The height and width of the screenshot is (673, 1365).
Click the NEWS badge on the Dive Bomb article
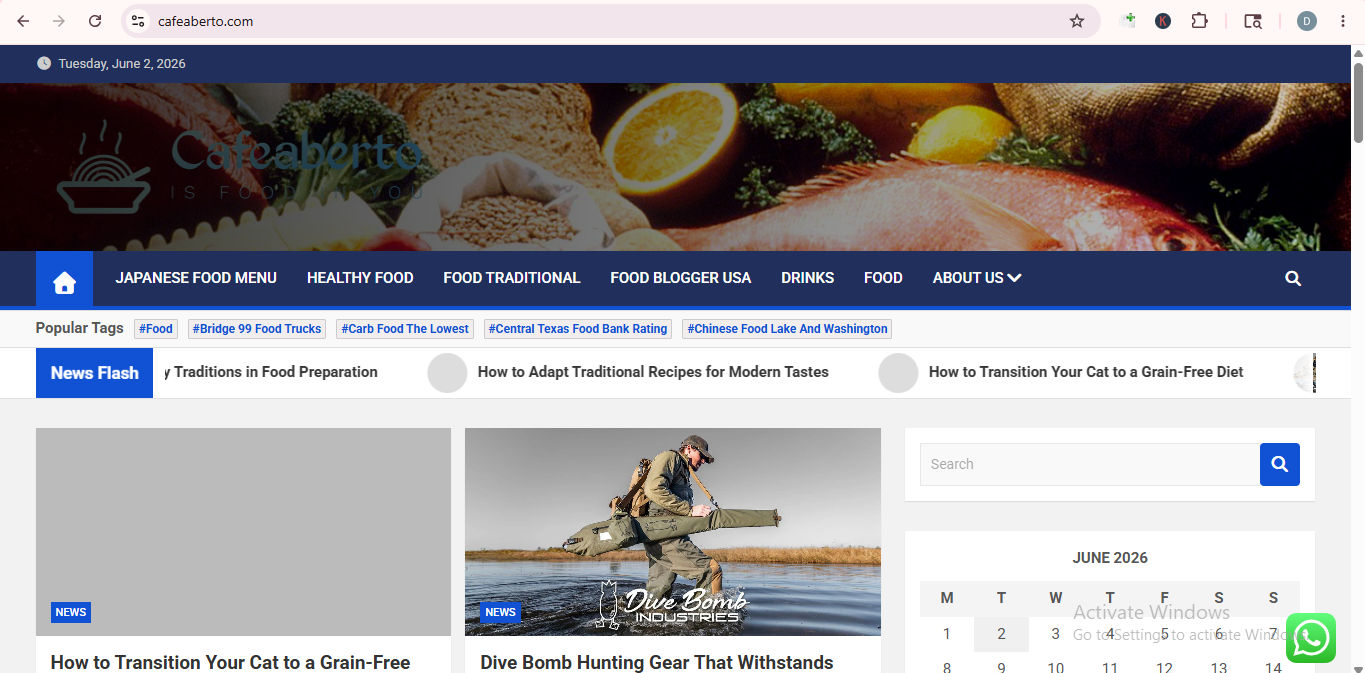pyautogui.click(x=500, y=612)
